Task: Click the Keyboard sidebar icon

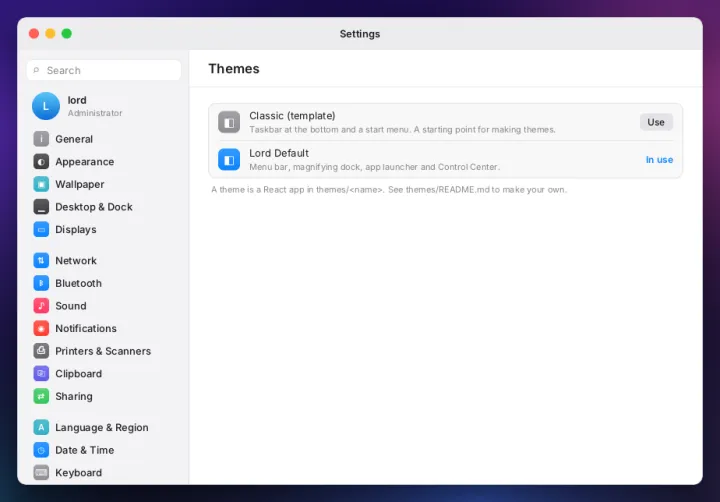Action: click(x=41, y=472)
